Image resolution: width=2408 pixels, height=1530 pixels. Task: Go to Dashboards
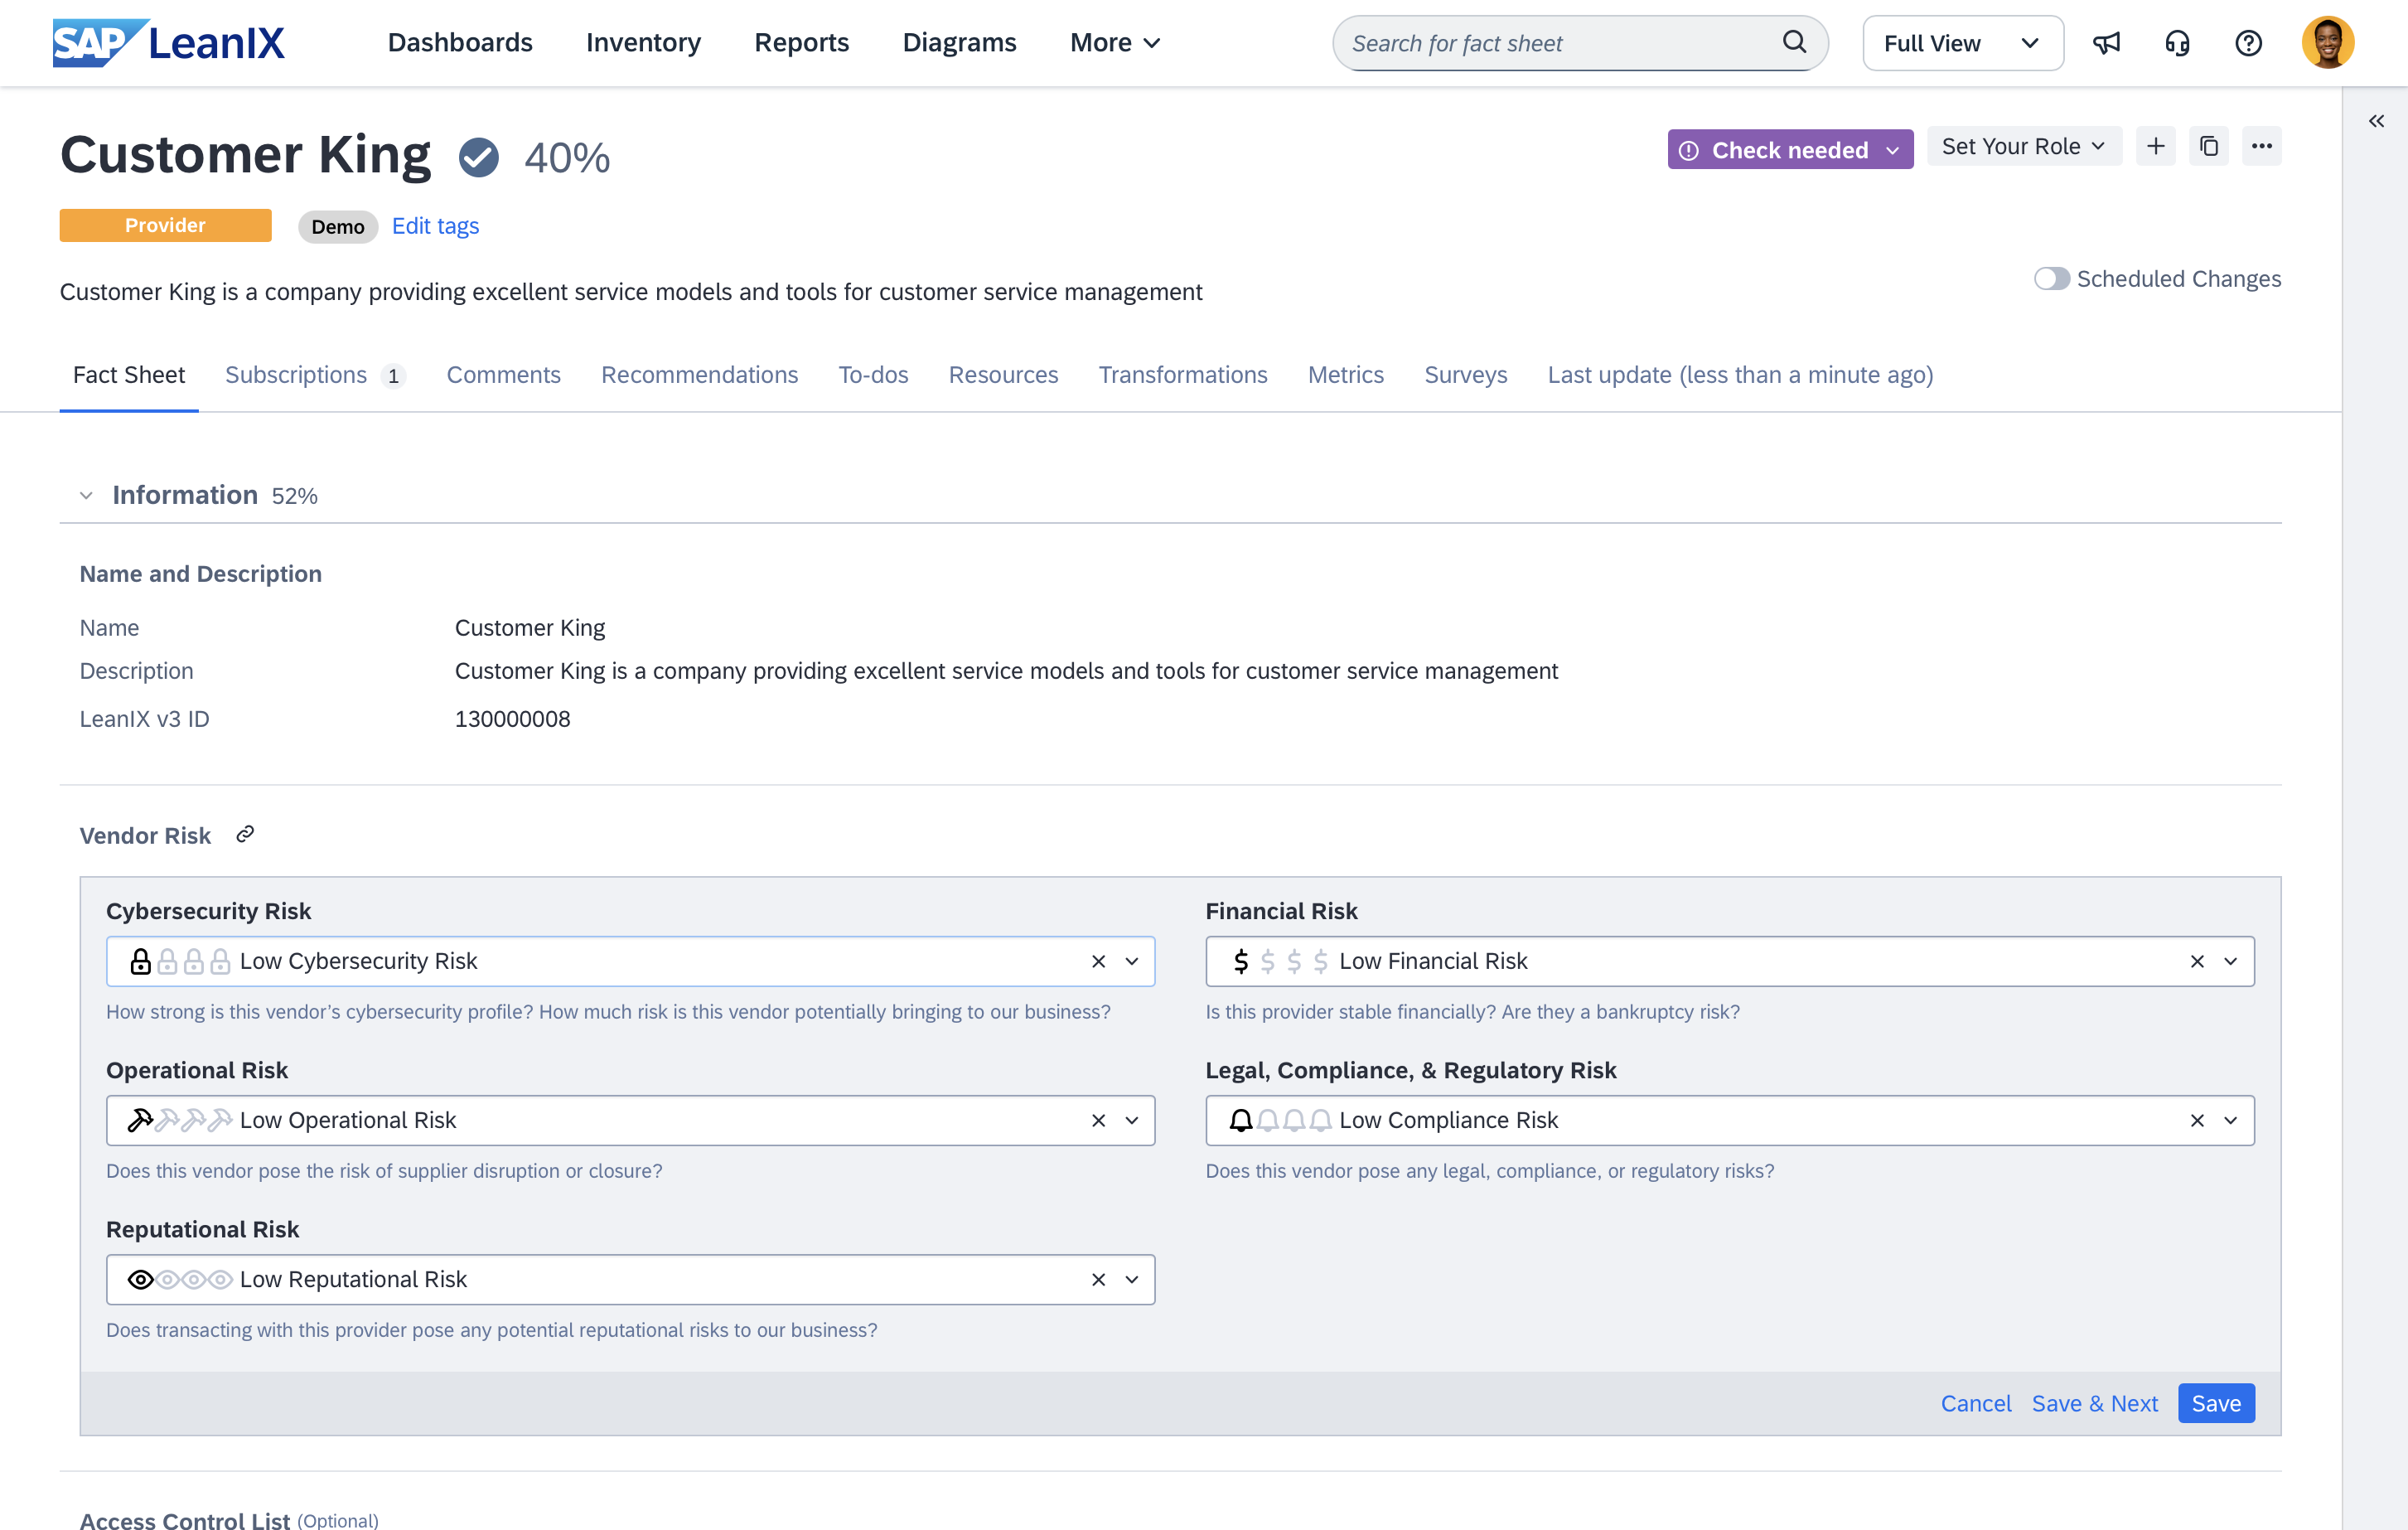pyautogui.click(x=460, y=43)
